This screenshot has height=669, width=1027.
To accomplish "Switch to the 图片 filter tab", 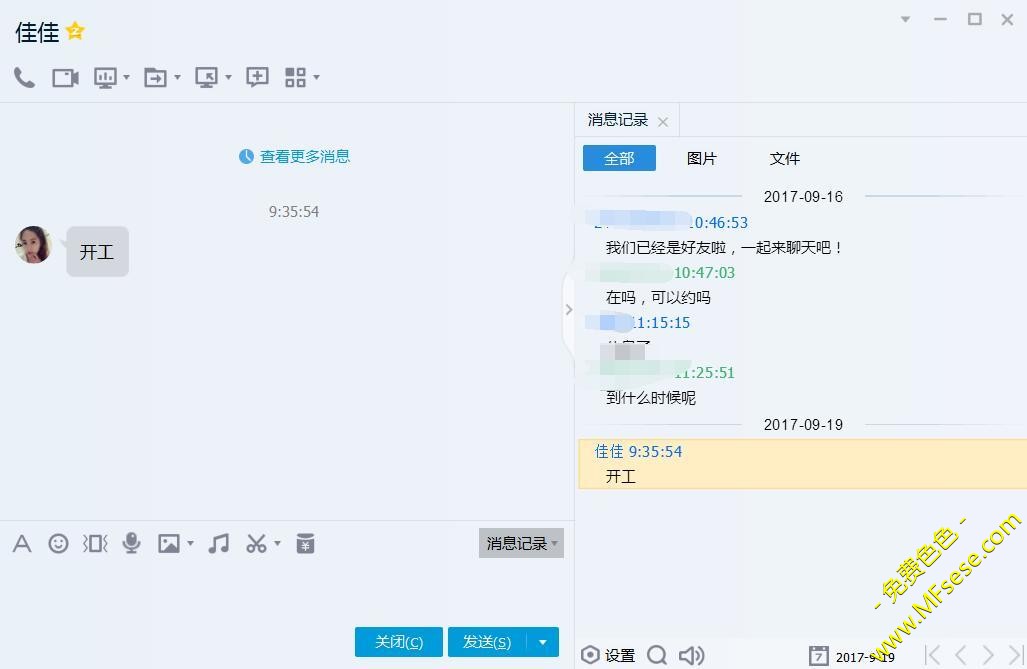I will pyautogui.click(x=701, y=158).
